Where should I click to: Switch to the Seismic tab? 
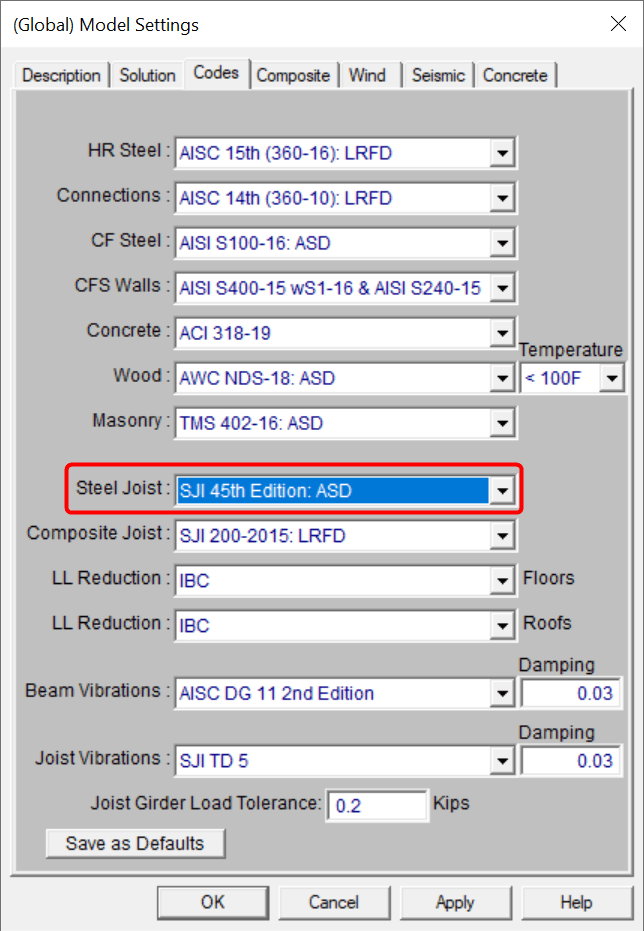coord(438,76)
